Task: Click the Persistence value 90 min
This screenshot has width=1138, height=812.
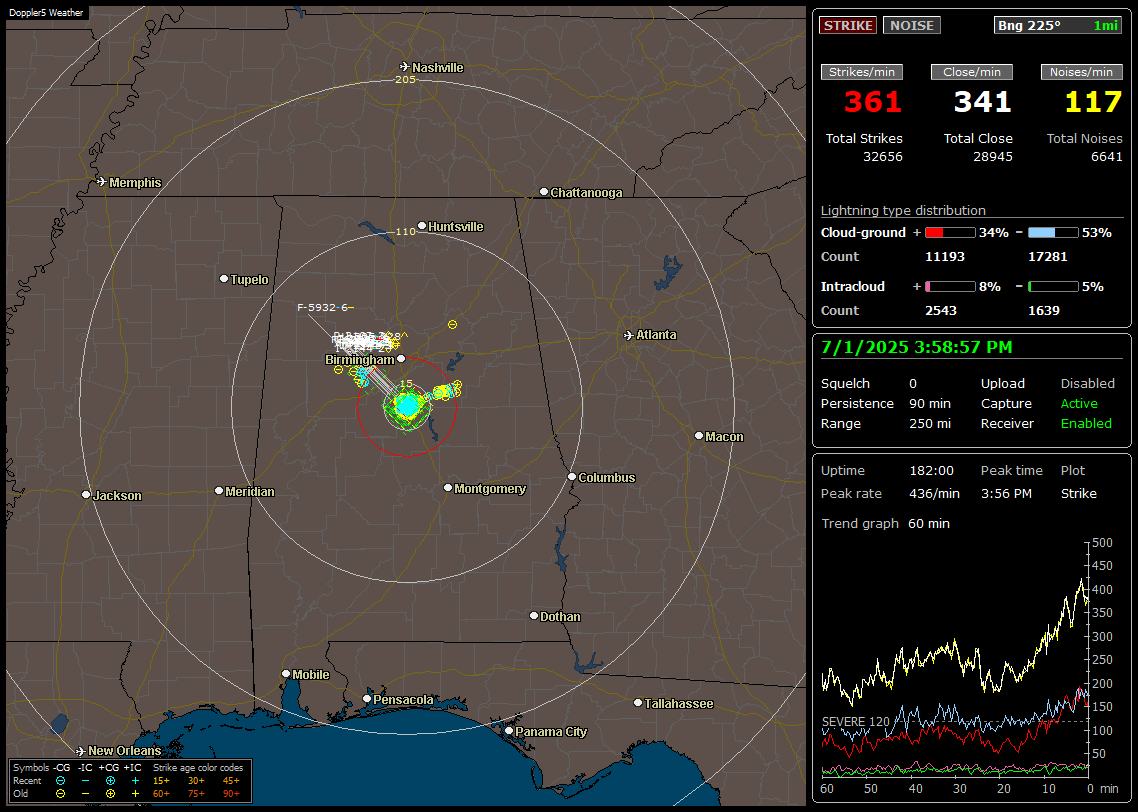Action: 930,403
